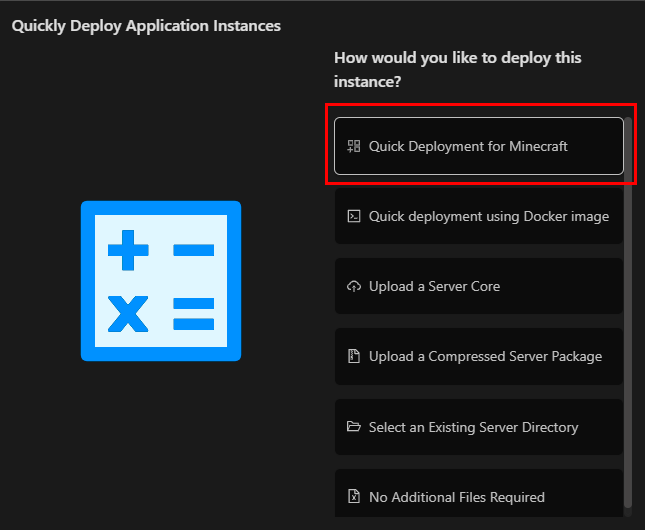Viewport: 645px width, 530px height.
Task: Click the plus symbol in calculator graphic
Action: (x=128, y=249)
